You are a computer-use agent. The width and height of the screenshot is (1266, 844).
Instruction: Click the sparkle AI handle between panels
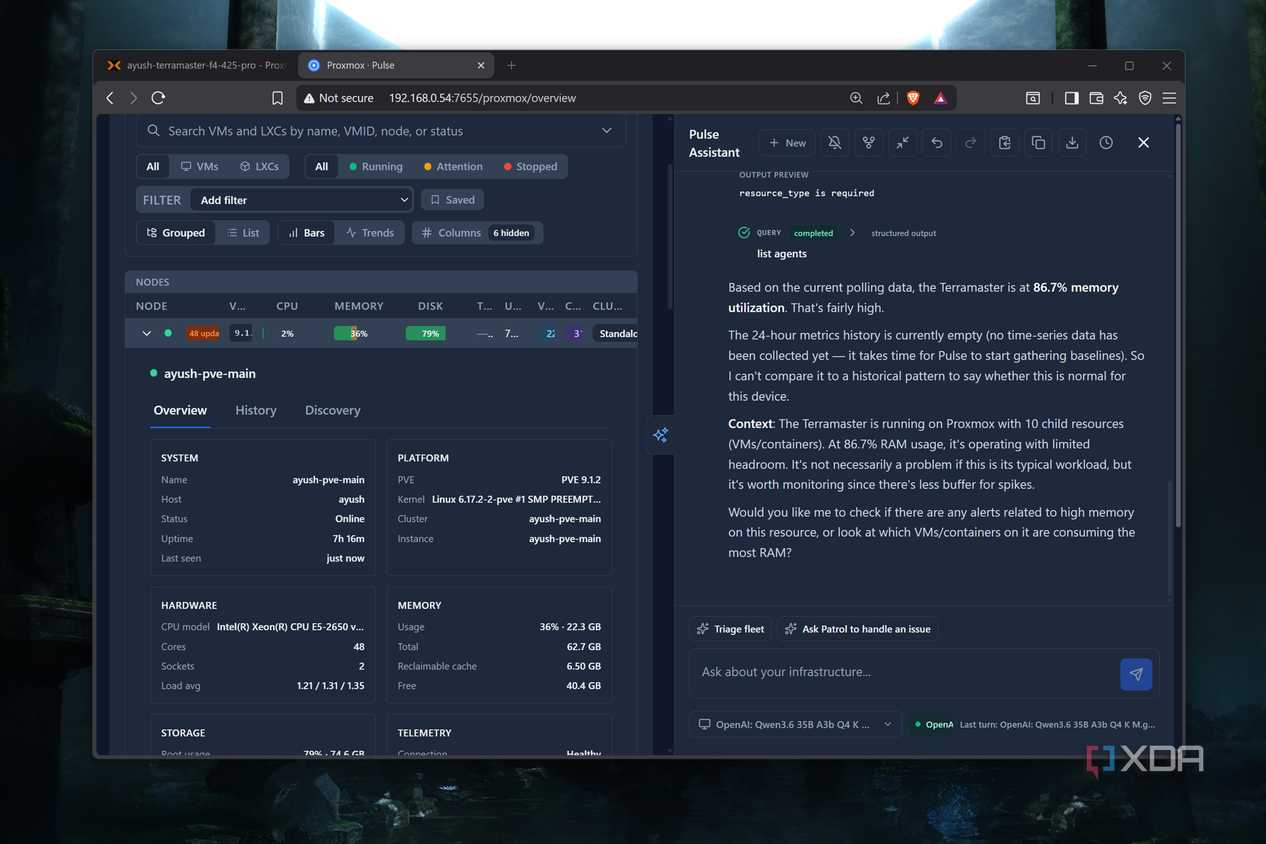pos(660,435)
